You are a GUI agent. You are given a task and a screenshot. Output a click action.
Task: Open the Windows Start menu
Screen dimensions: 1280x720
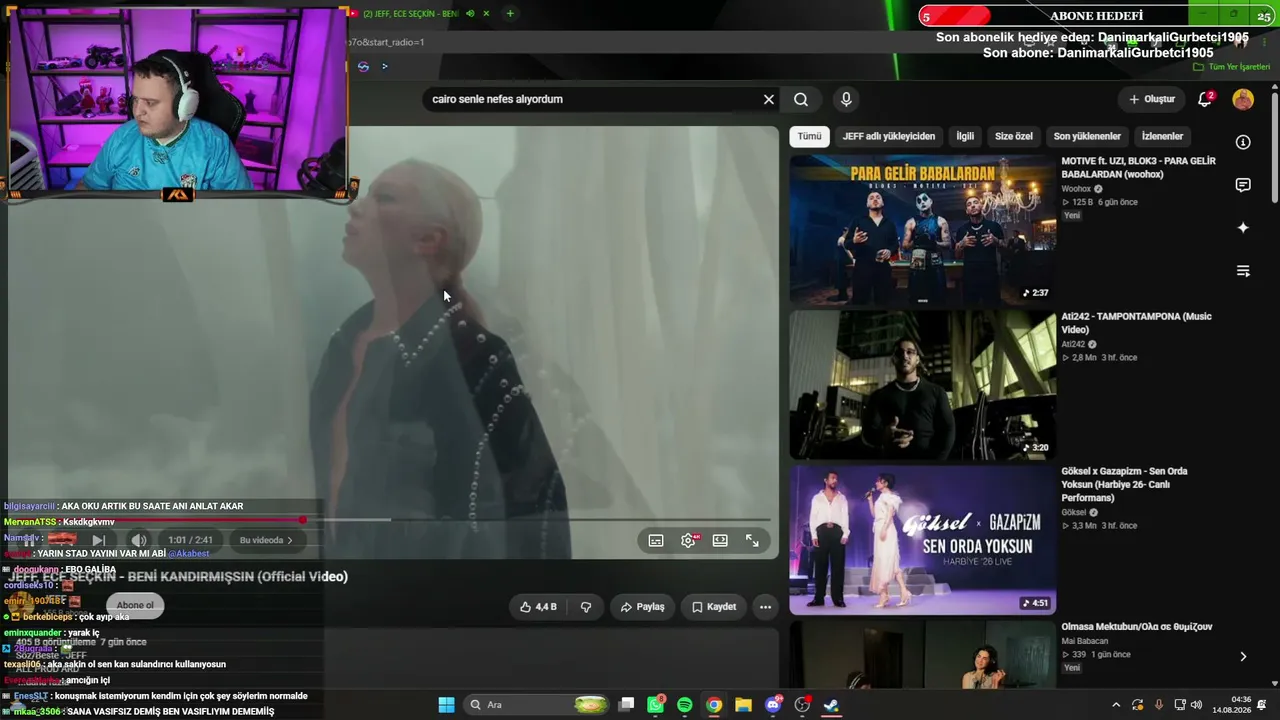(x=446, y=705)
